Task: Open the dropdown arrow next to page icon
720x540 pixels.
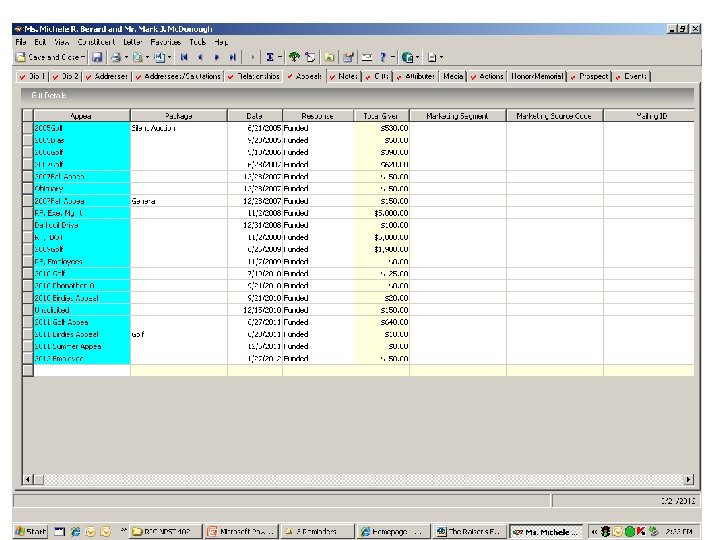Action: 441,57
